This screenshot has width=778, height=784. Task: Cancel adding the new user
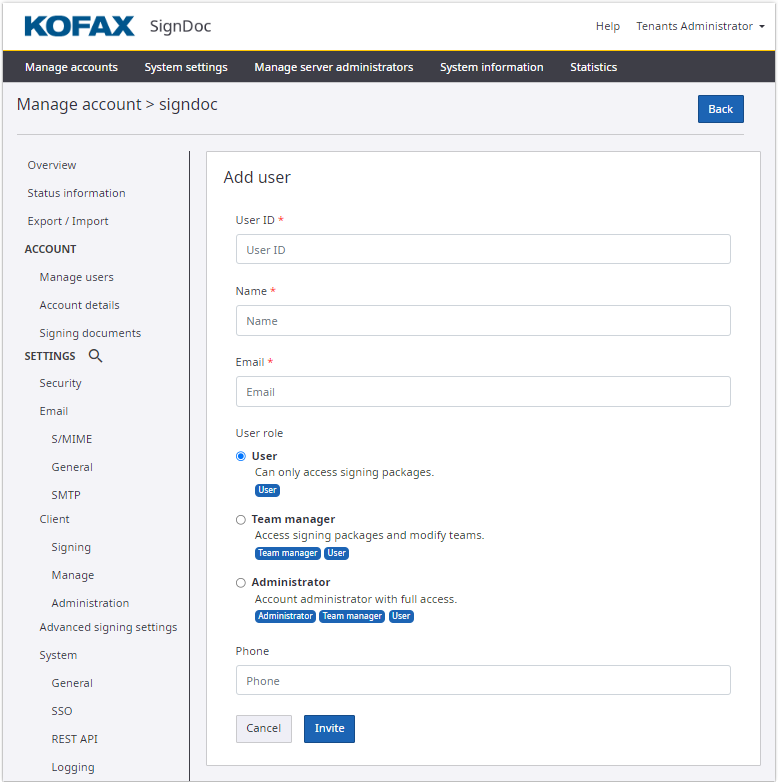click(x=263, y=728)
